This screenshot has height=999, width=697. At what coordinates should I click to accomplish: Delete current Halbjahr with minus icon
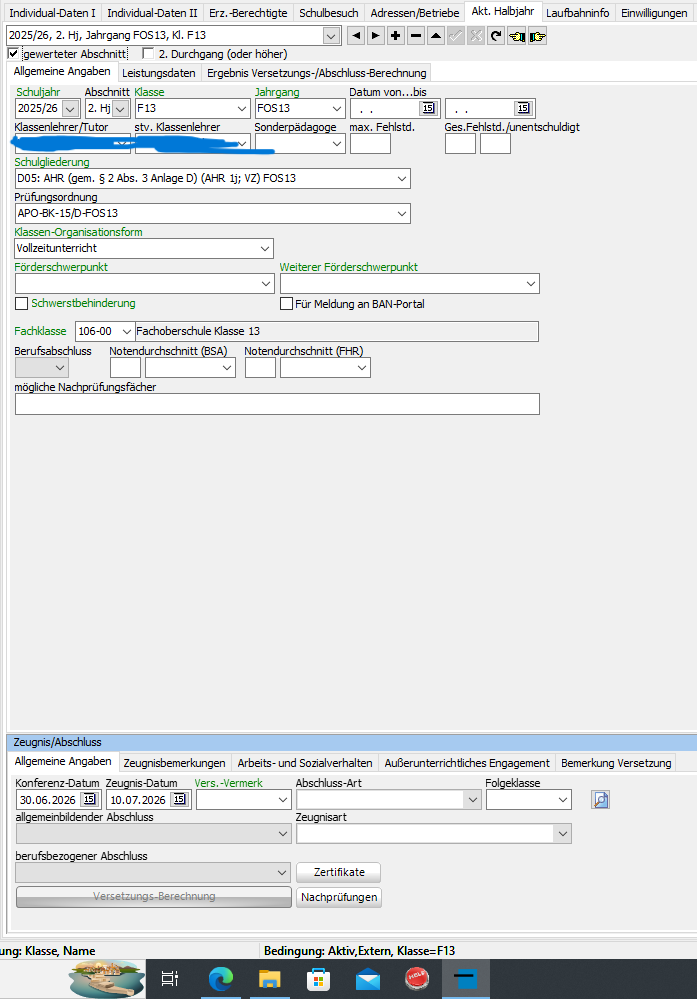tap(416, 36)
